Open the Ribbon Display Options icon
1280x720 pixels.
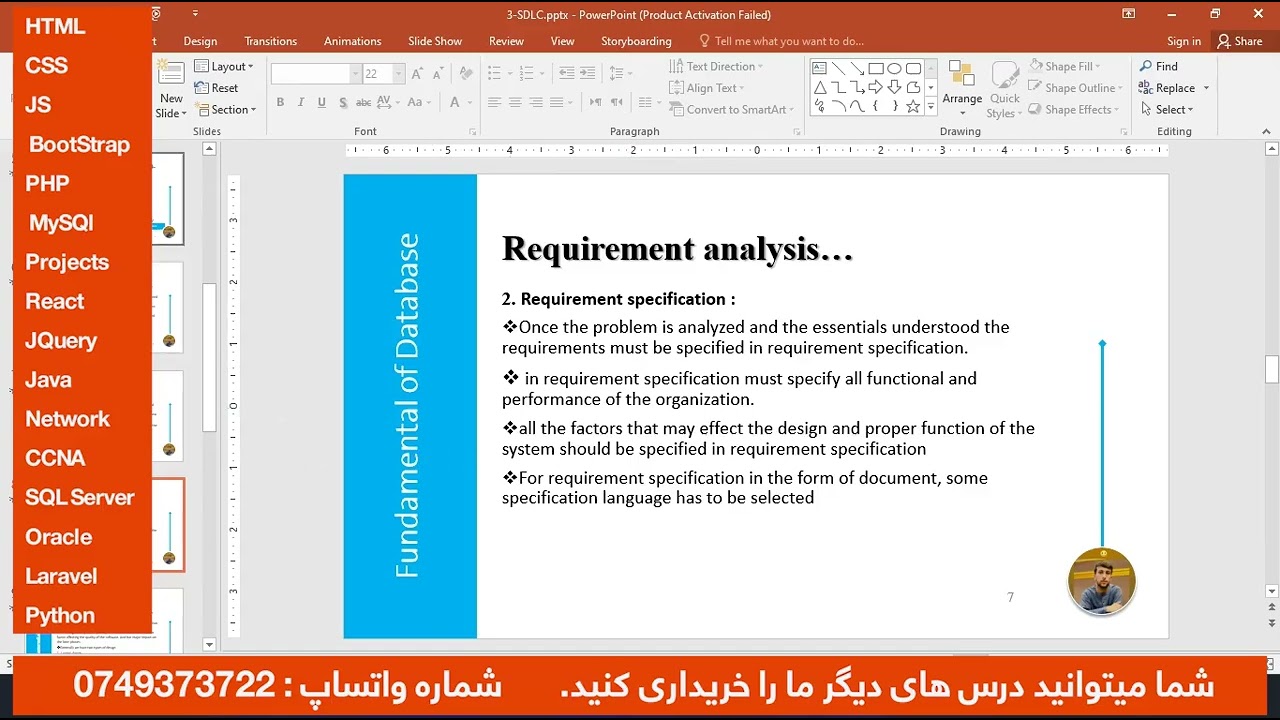pos(1128,14)
